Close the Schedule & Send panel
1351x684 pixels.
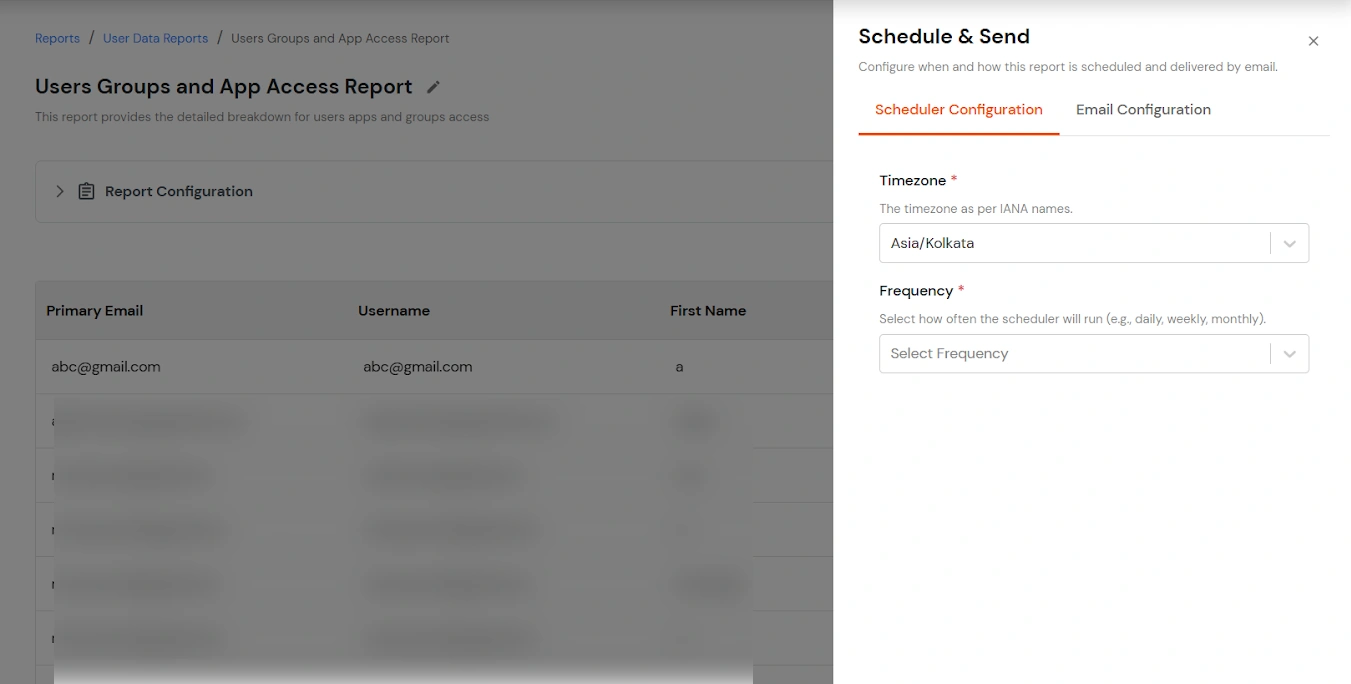[1313, 41]
